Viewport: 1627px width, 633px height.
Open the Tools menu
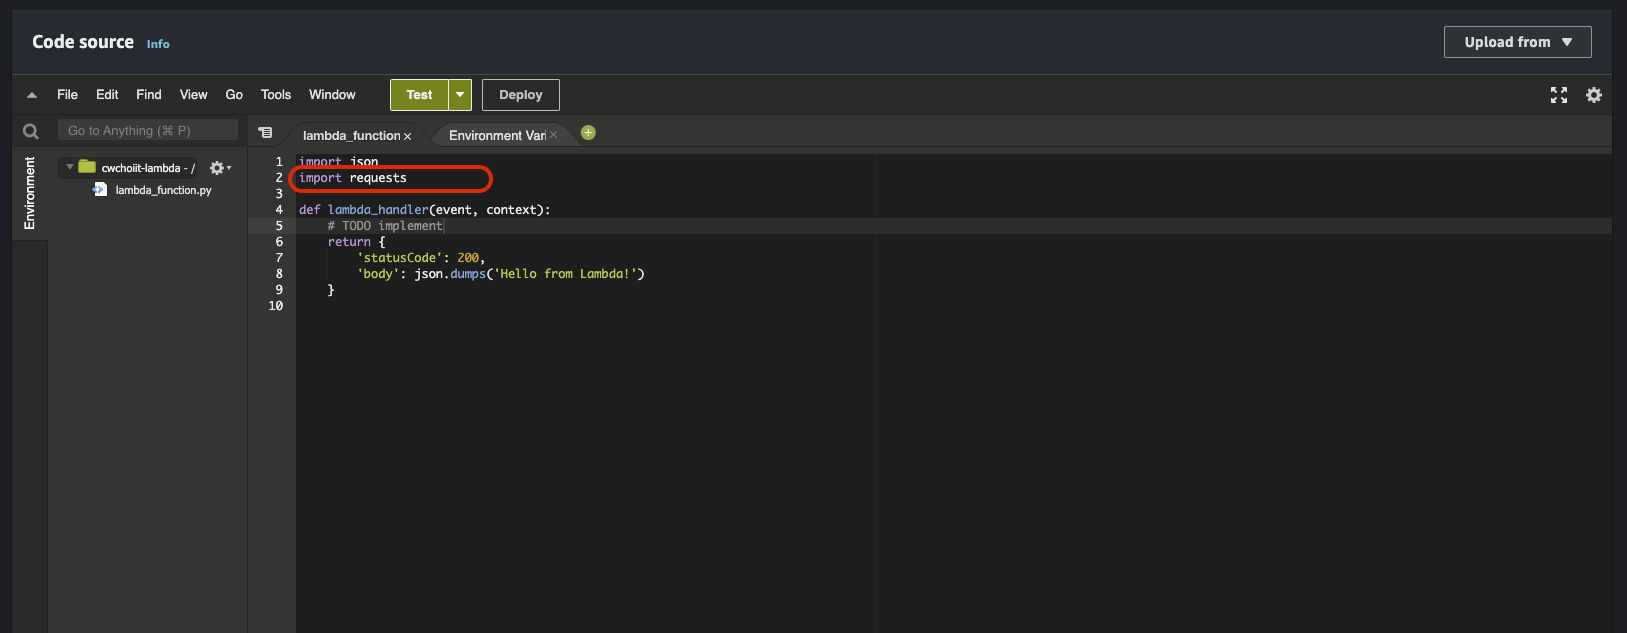point(276,95)
